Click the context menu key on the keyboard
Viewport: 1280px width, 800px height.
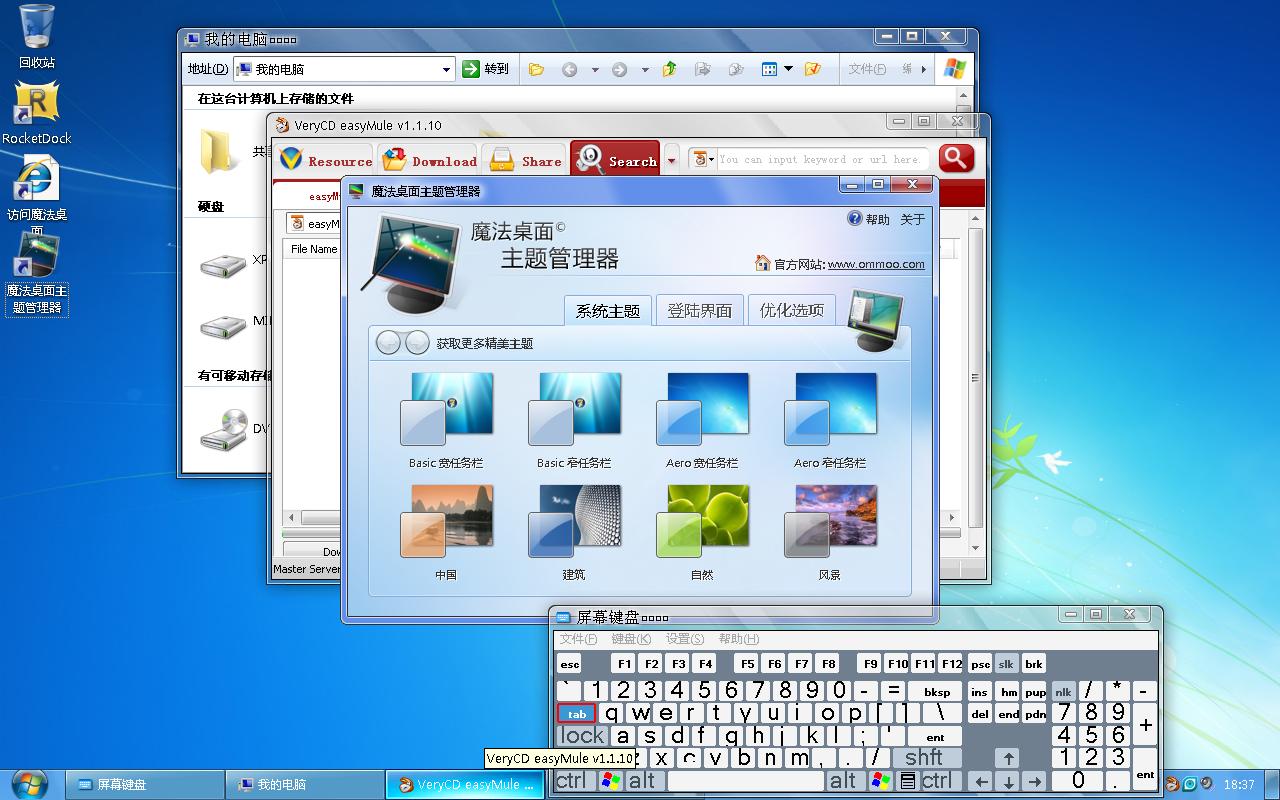[x=908, y=780]
